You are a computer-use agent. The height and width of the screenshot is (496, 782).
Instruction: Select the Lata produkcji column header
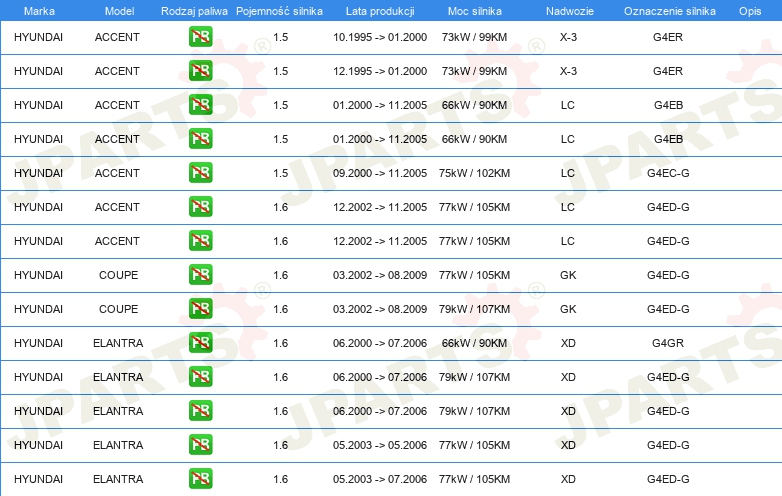[x=379, y=10]
